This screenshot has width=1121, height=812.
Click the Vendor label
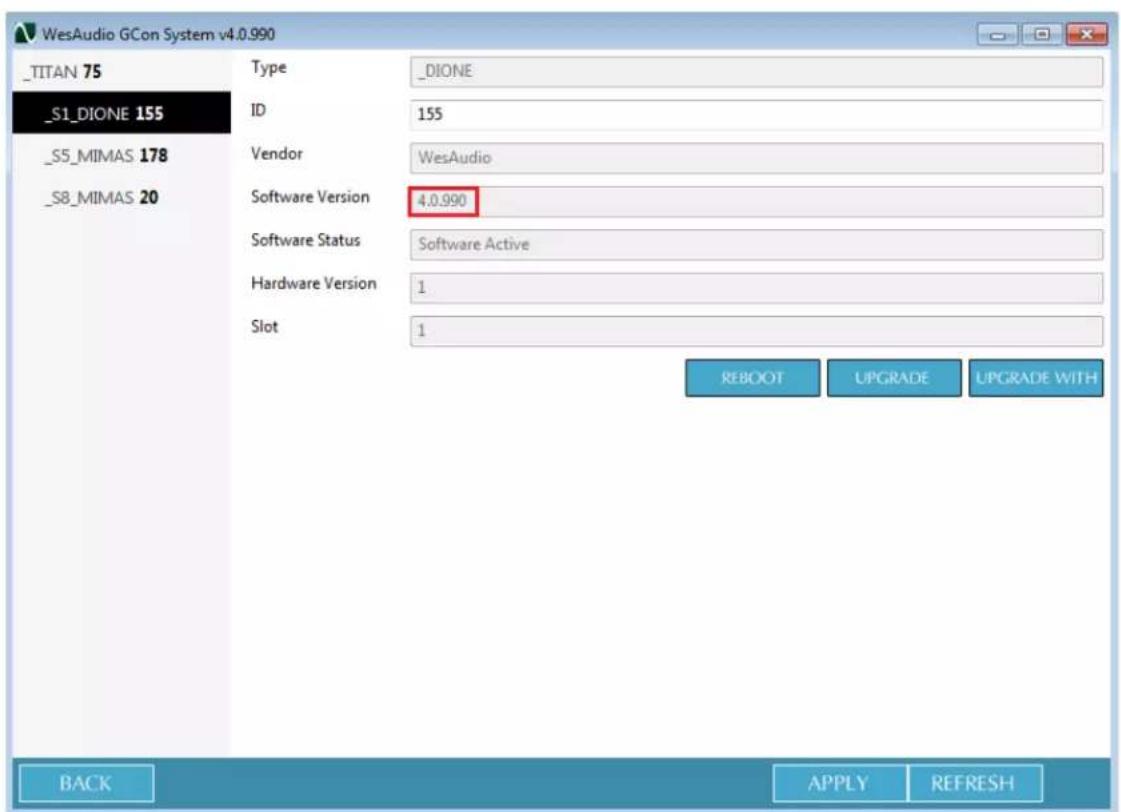[277, 154]
